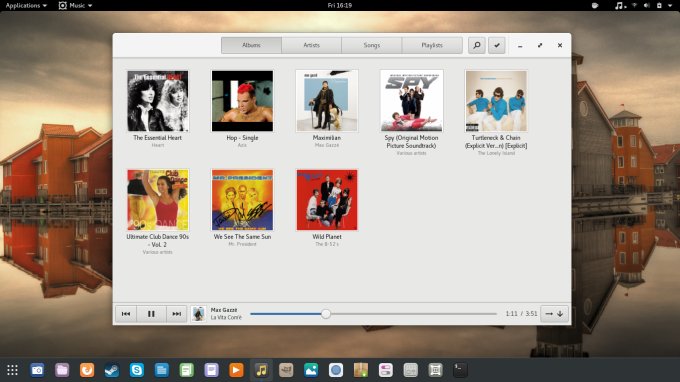Click the Music app icon in dock
This screenshot has height=382, width=680.
pos(261,370)
